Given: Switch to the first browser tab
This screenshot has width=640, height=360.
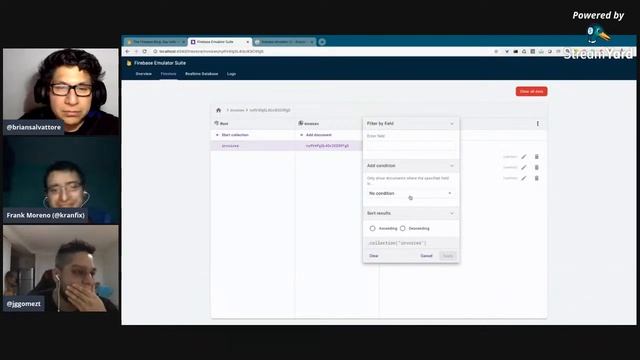Looking at the screenshot, I should click(156, 42).
